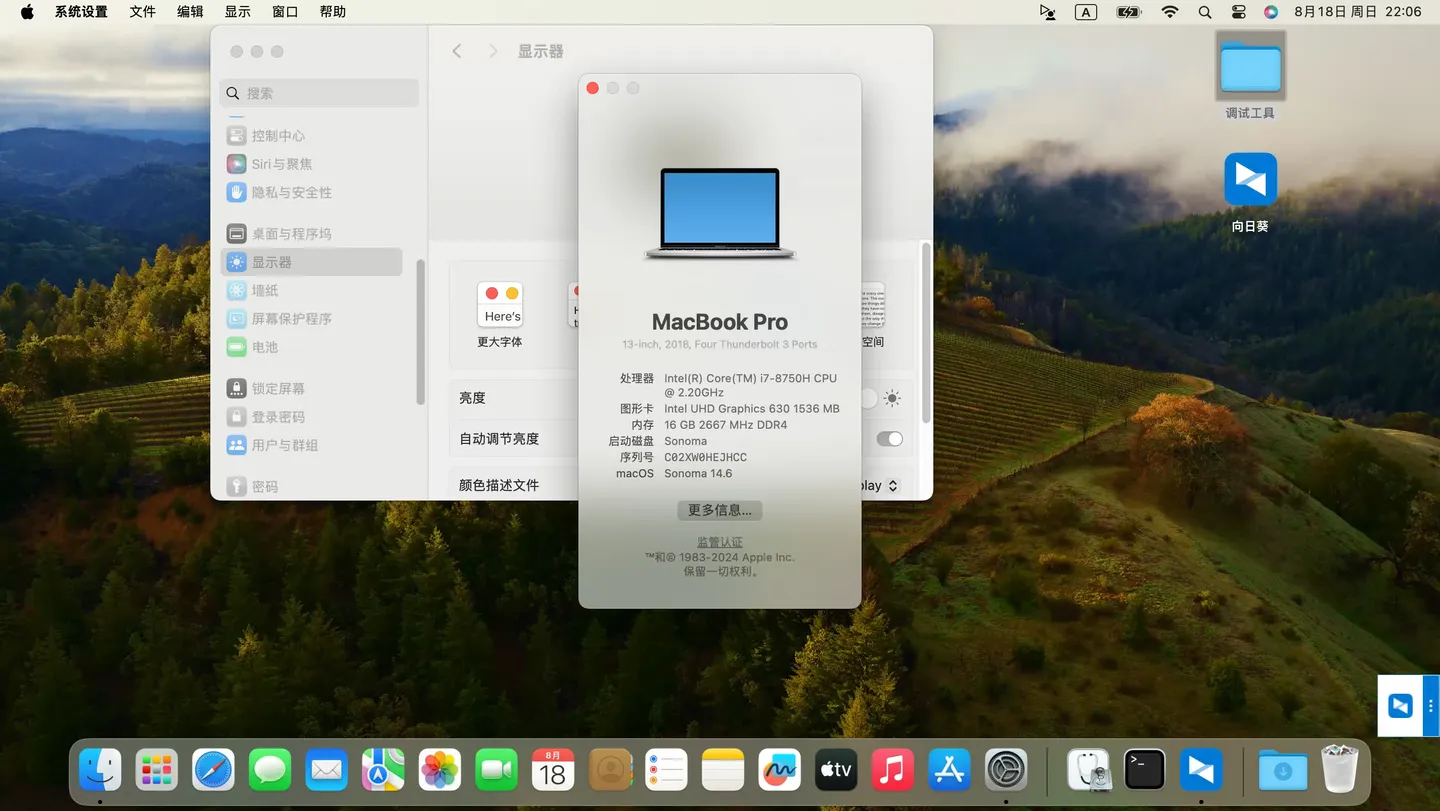Screen dimensions: 1440x811
Task: Open the 显示 menu in menu bar
Action: click(x=238, y=12)
